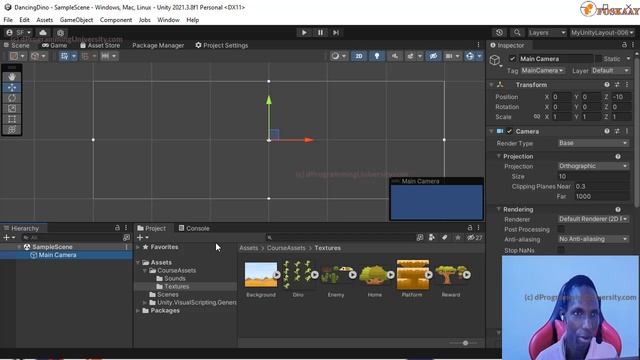Click the Step frame button
640x360 pixels.
pos(336,33)
